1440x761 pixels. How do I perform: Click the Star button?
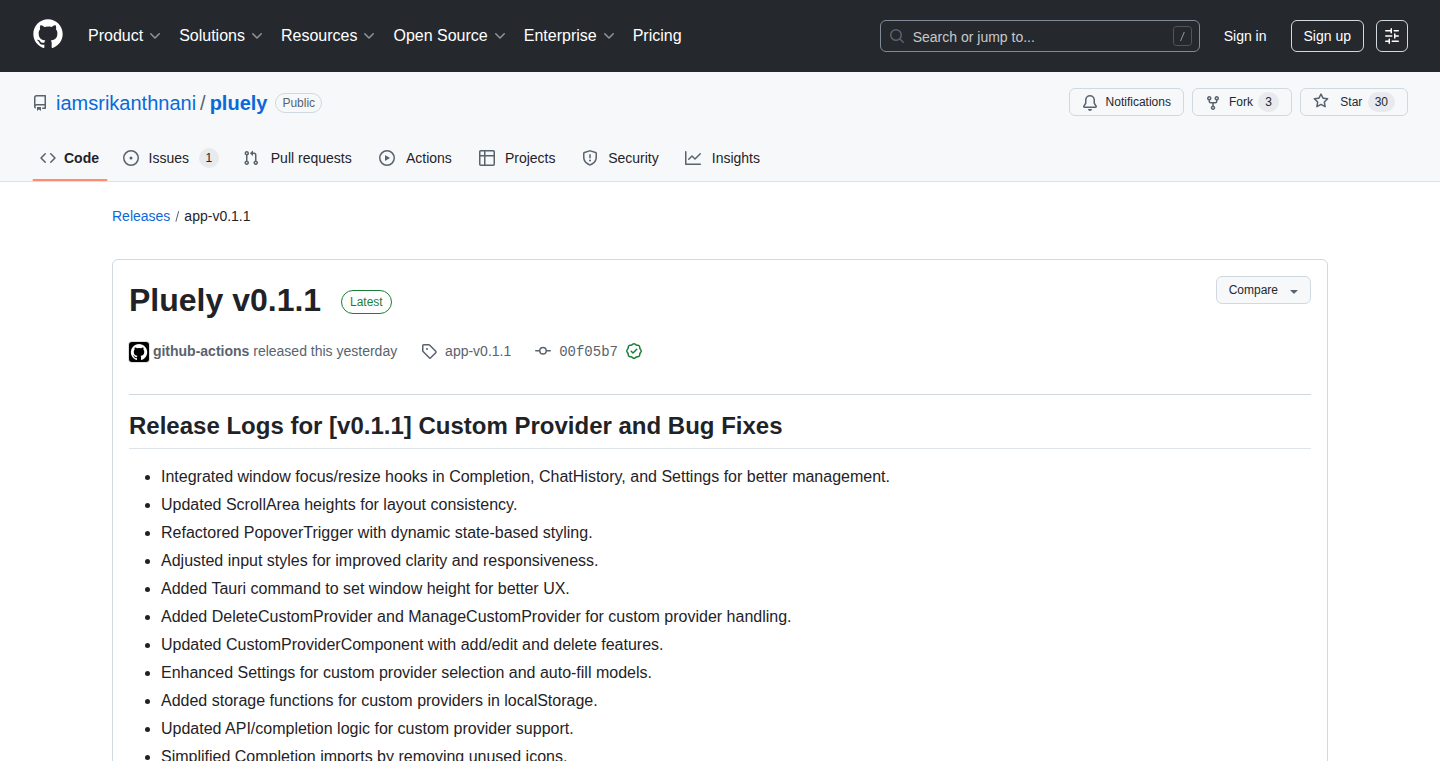1354,102
